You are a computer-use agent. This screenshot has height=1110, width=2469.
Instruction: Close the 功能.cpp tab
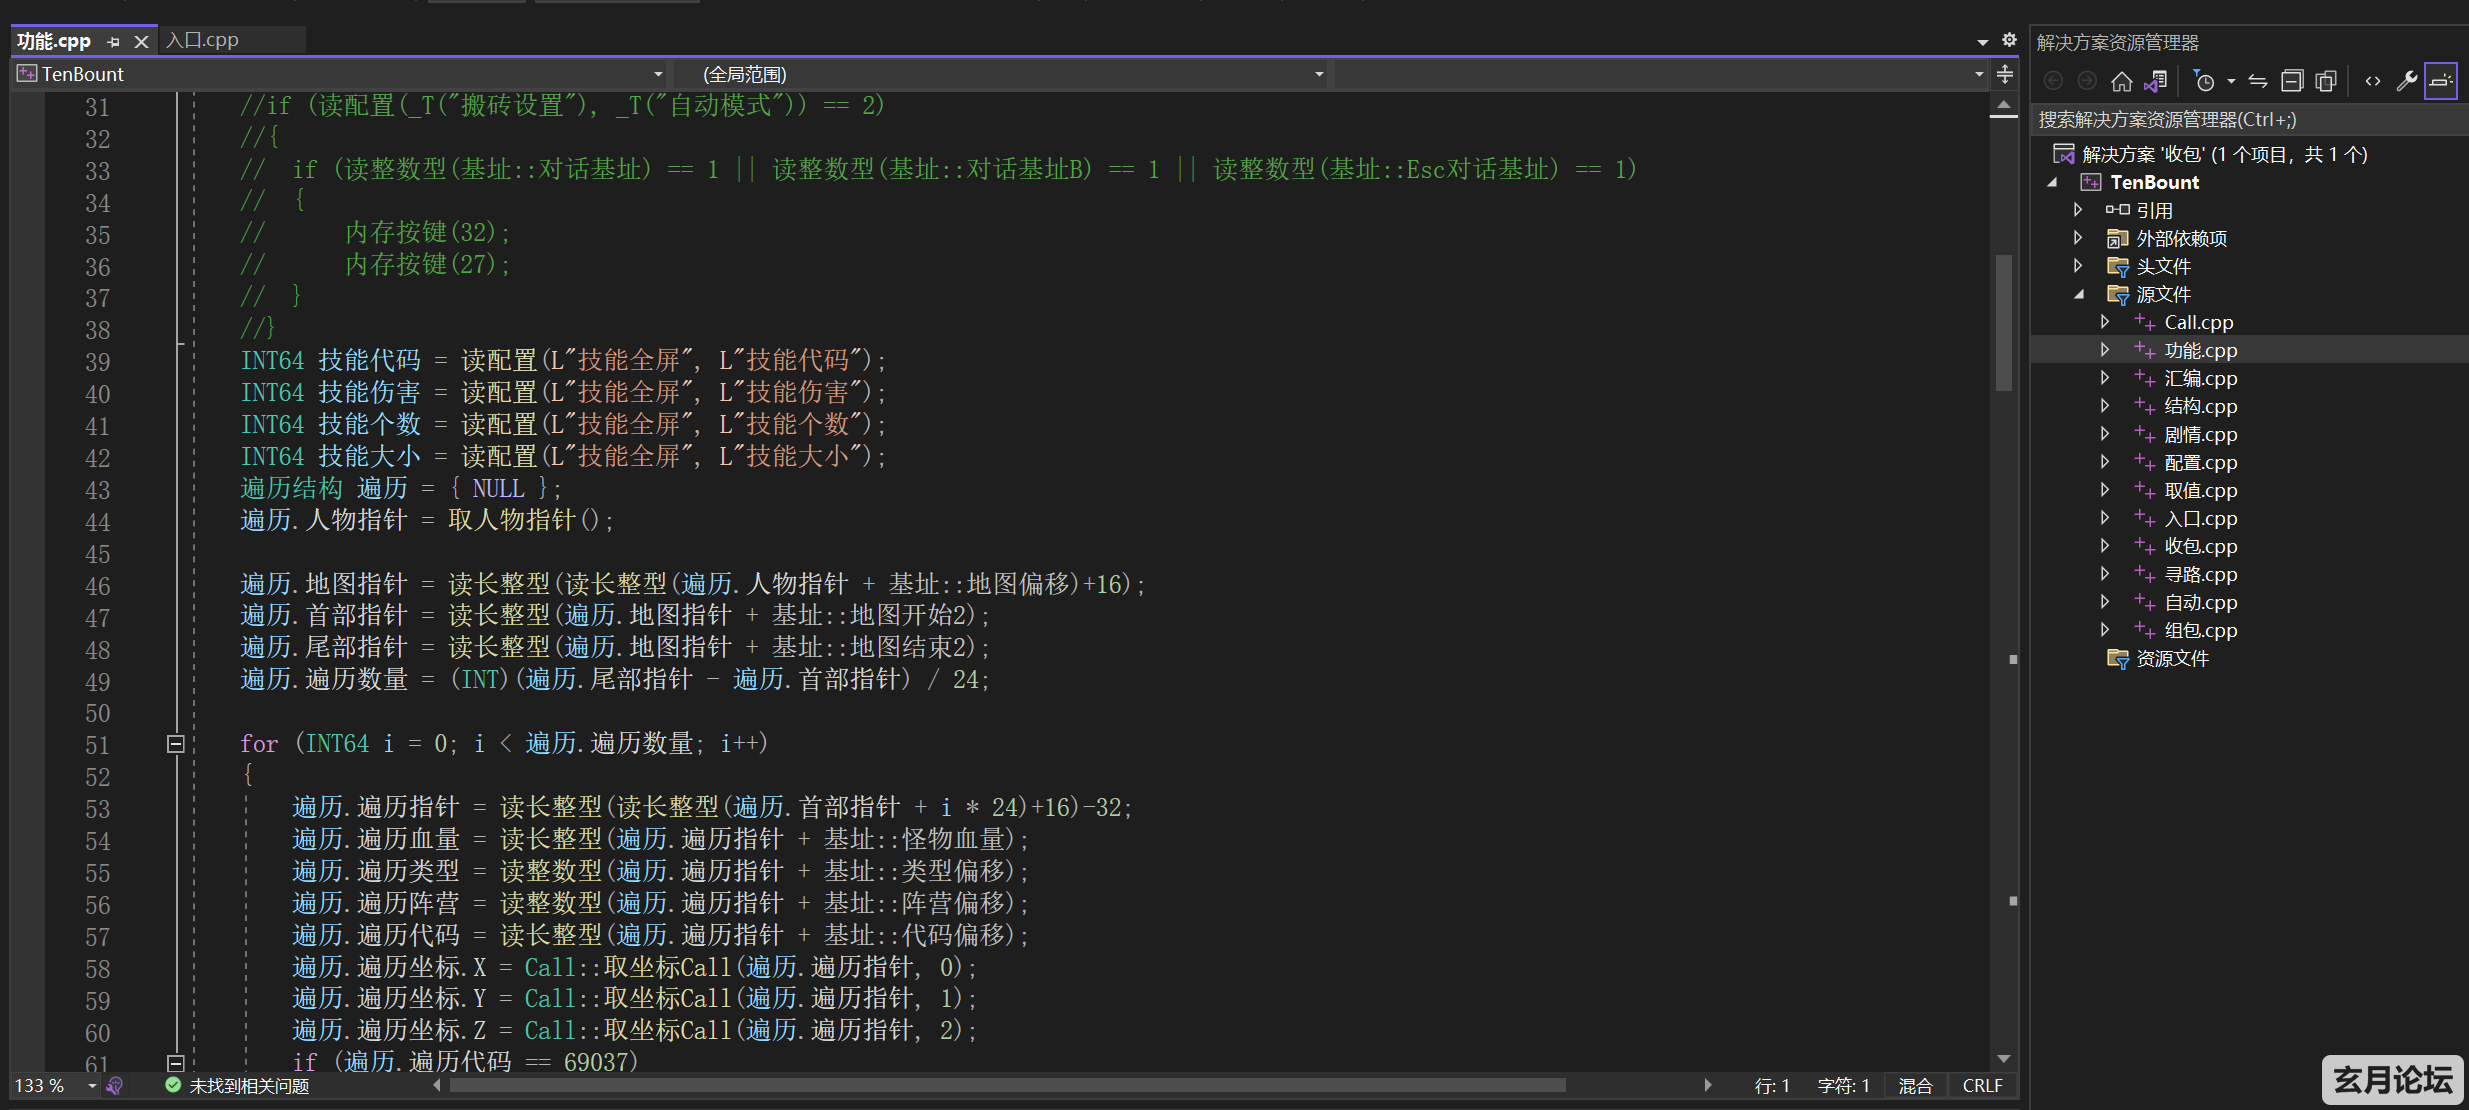coord(141,42)
